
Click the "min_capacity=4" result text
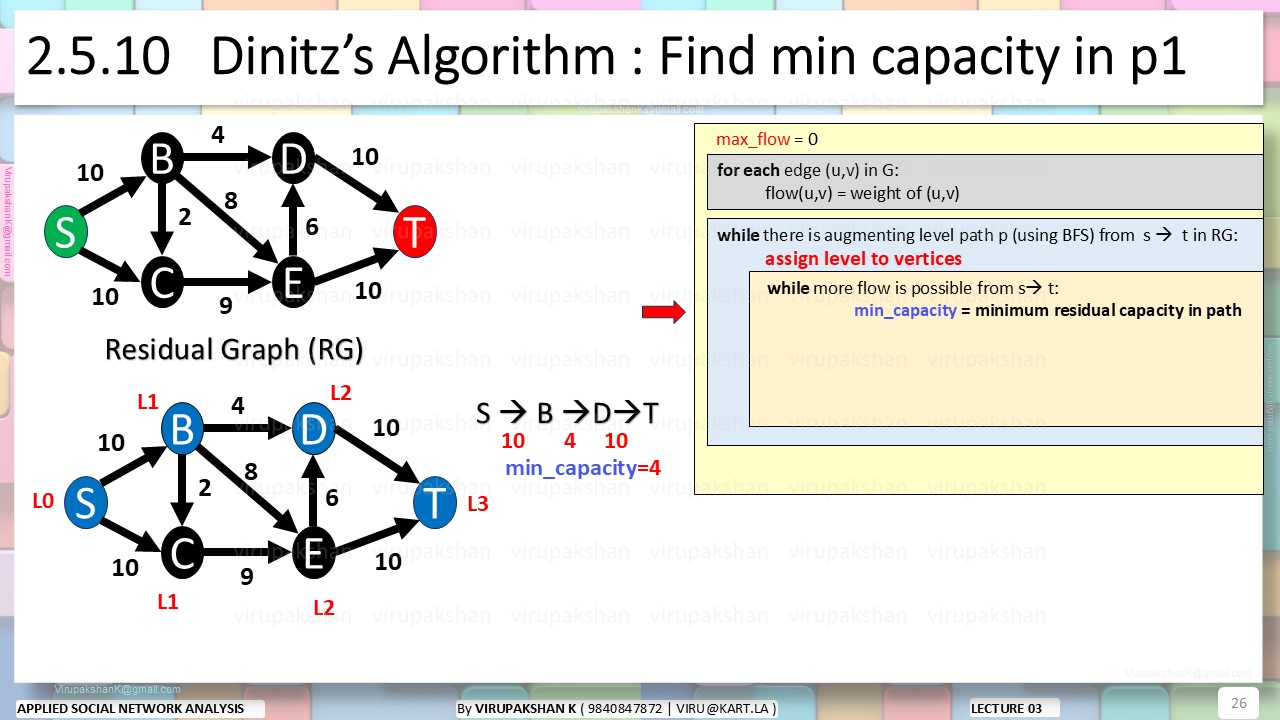click(583, 468)
